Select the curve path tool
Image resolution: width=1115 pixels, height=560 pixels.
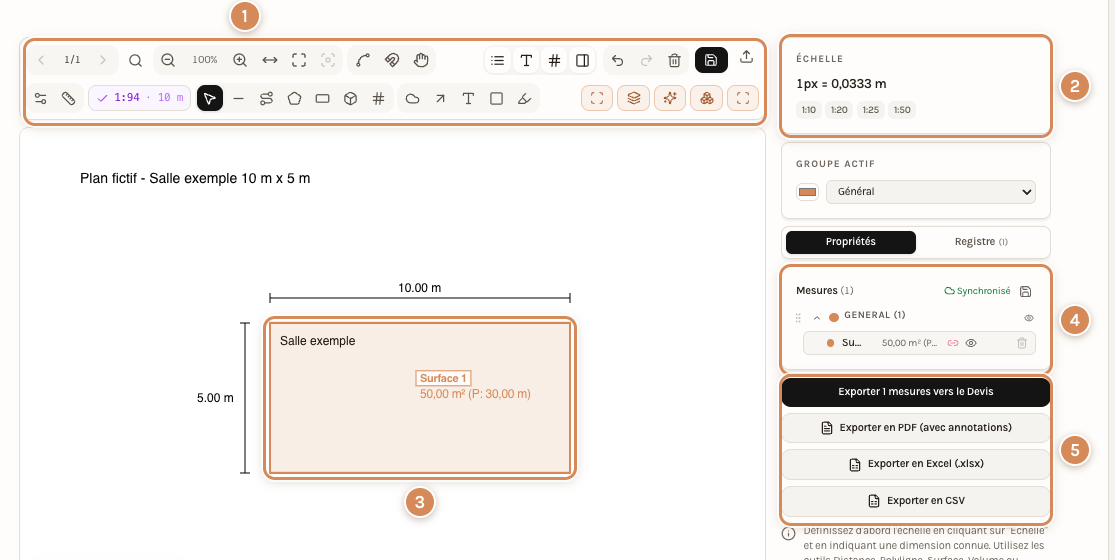[363, 60]
